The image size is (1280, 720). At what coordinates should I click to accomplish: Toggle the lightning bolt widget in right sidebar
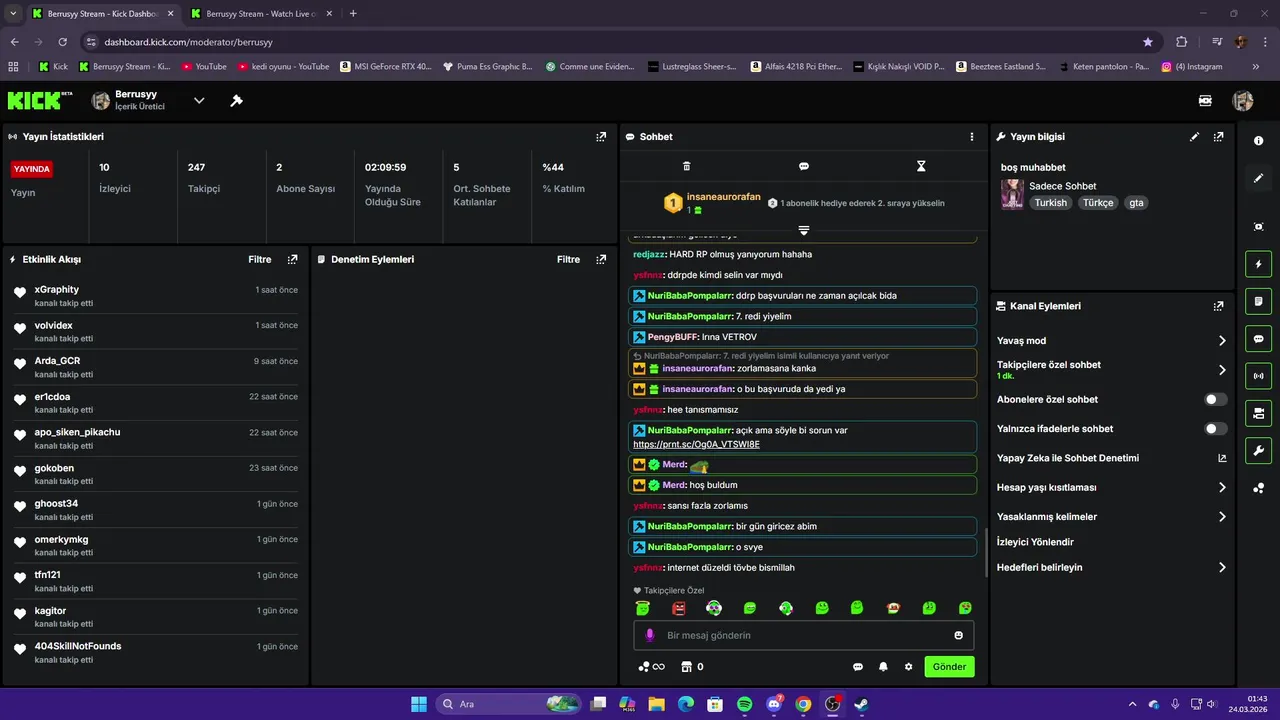tap(1258, 264)
